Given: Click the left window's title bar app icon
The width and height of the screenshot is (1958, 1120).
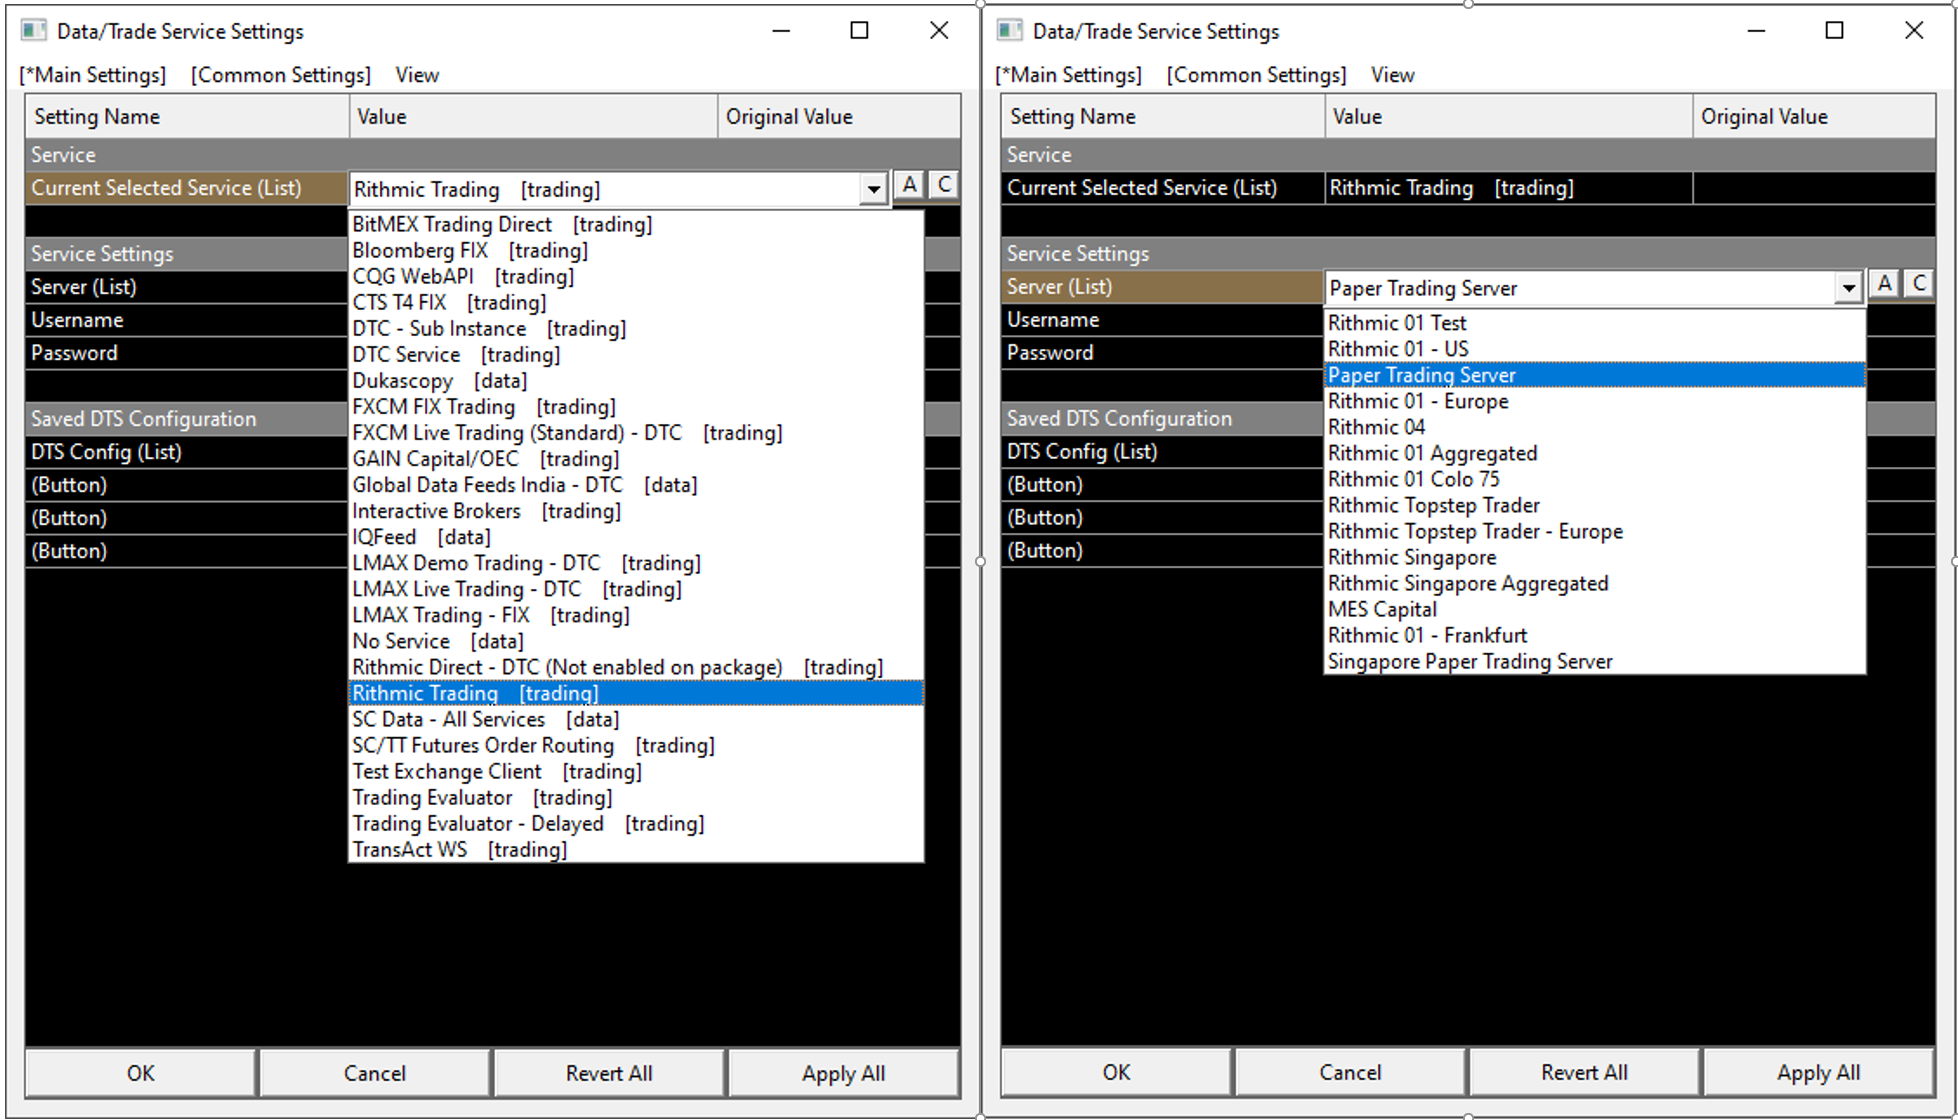Looking at the screenshot, I should 33,31.
